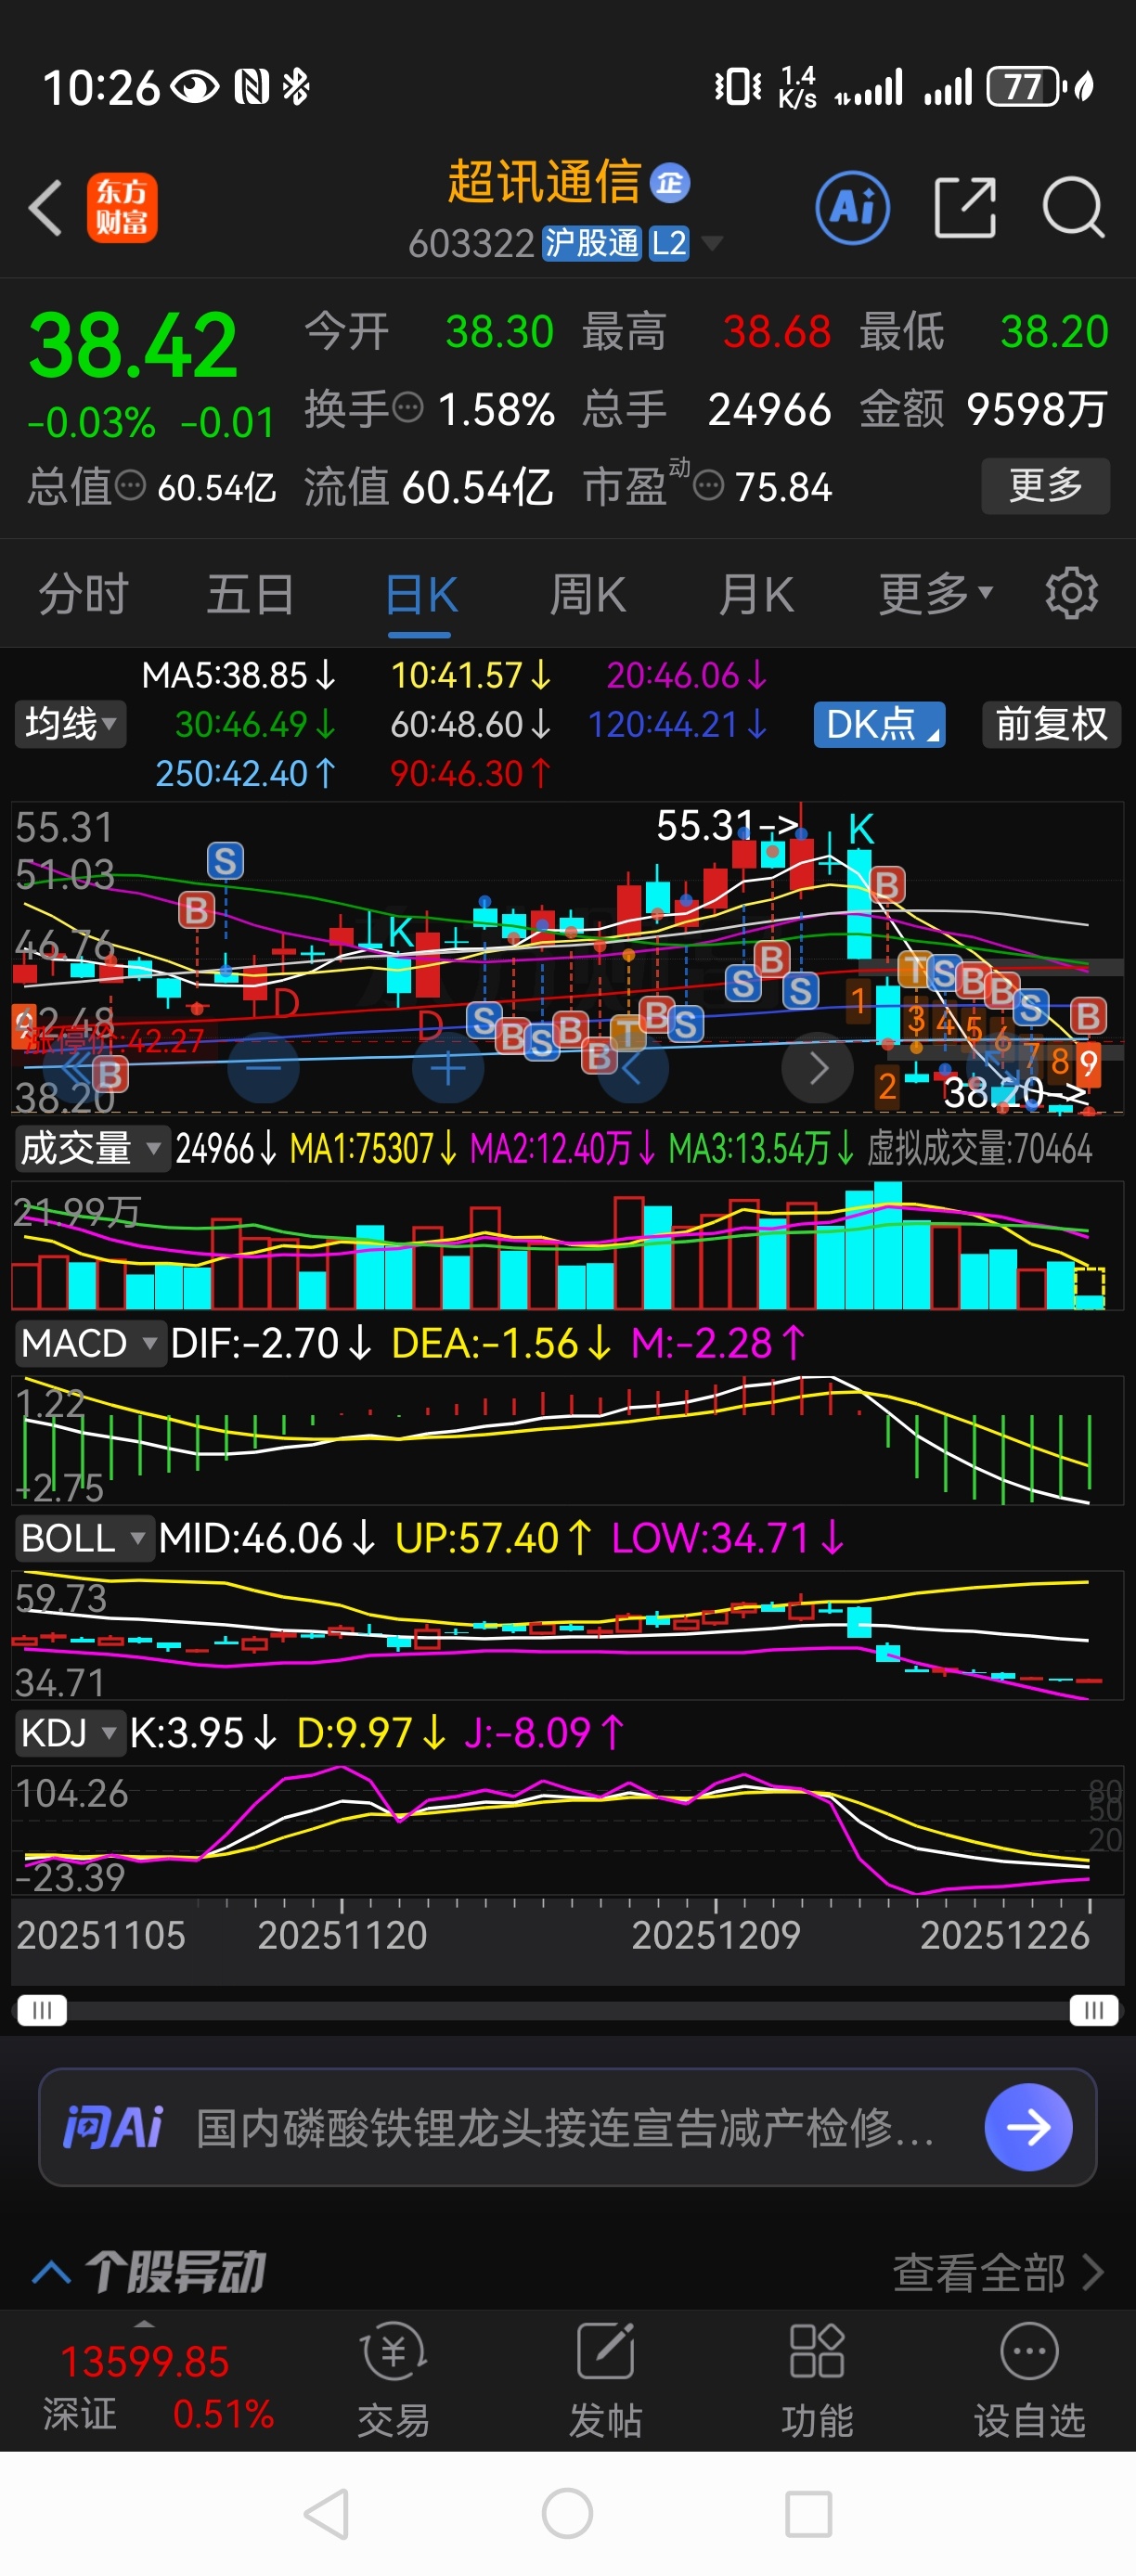Switch to 月K tab
This screenshot has width=1136, height=2576.
(x=756, y=594)
